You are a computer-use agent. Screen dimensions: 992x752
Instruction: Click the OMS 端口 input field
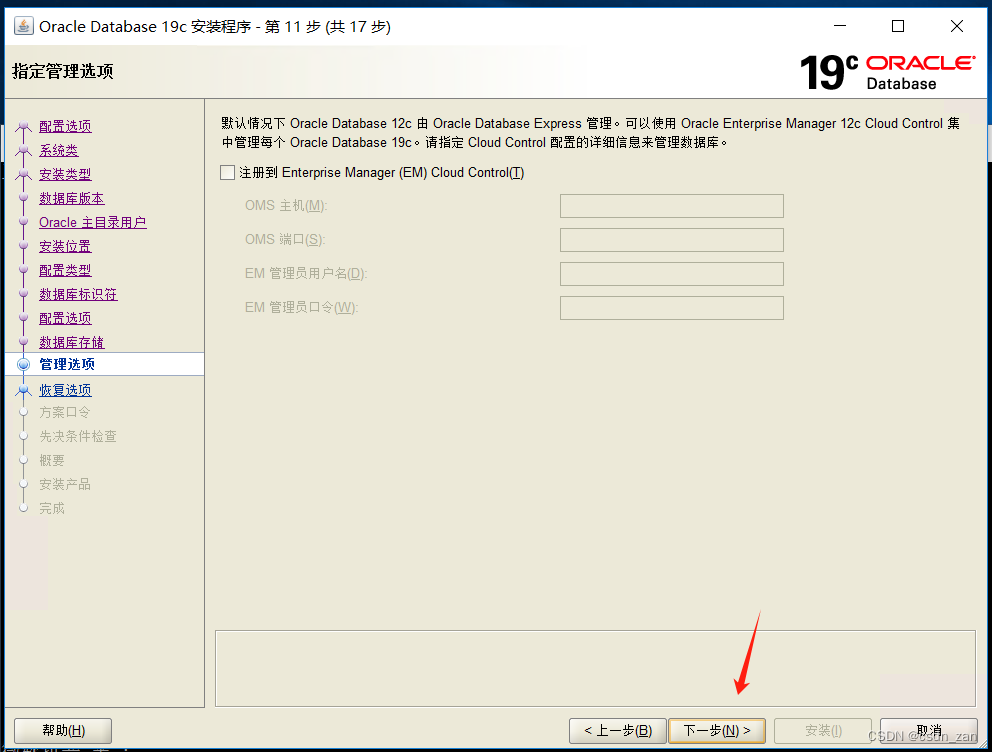[x=671, y=240]
